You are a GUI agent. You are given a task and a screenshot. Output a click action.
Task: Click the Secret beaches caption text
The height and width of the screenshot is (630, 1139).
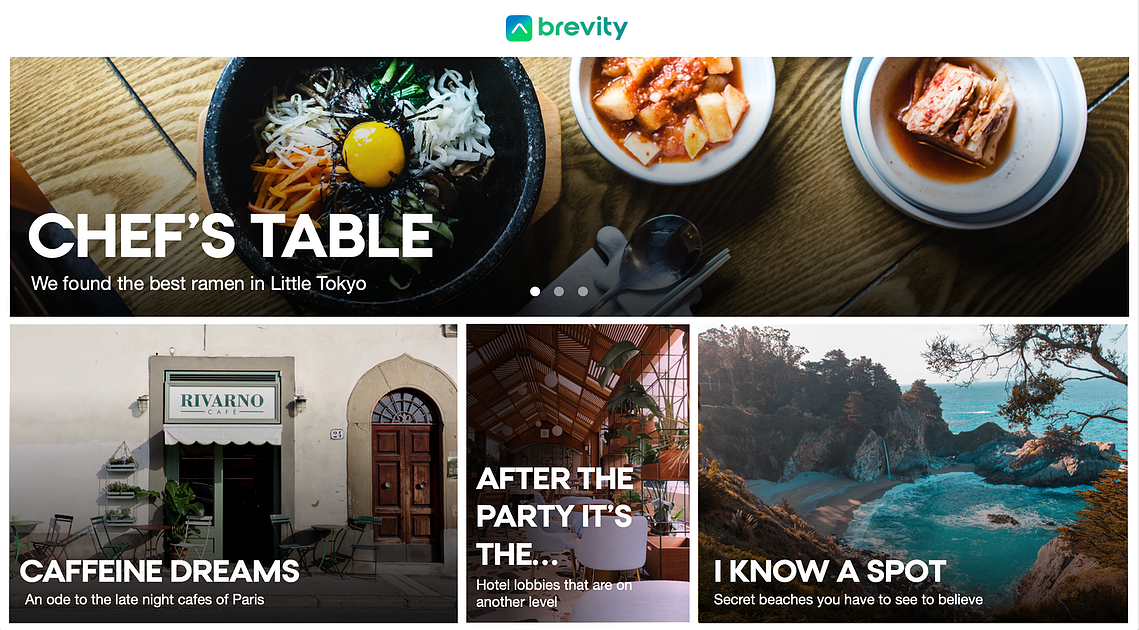(x=848, y=599)
